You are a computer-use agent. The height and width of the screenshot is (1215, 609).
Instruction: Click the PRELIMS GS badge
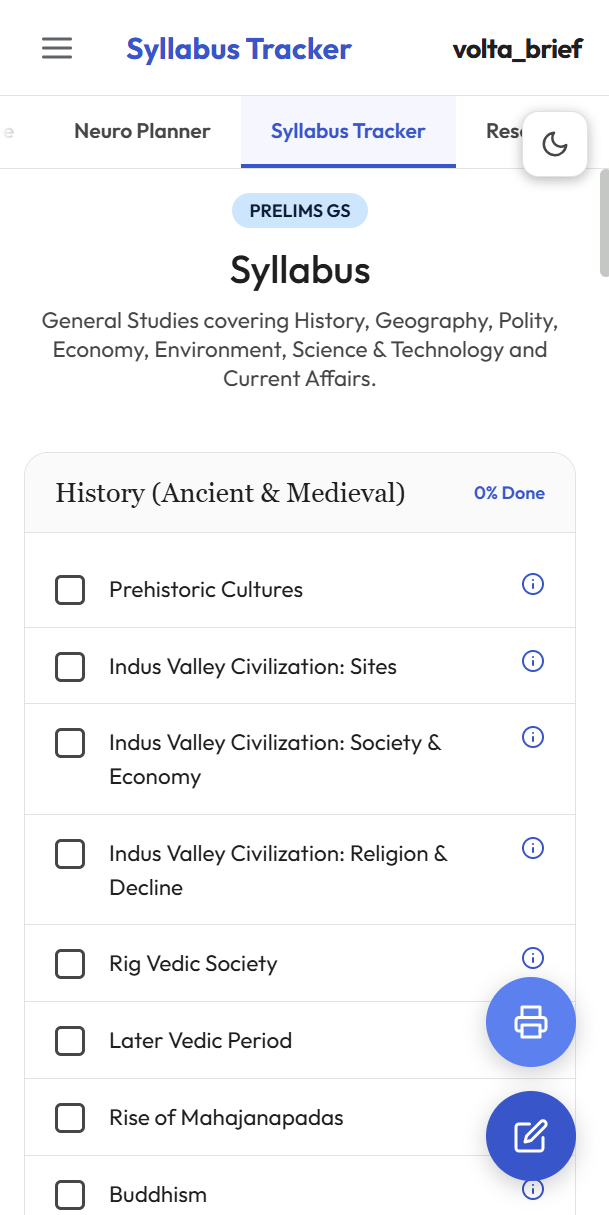point(300,210)
